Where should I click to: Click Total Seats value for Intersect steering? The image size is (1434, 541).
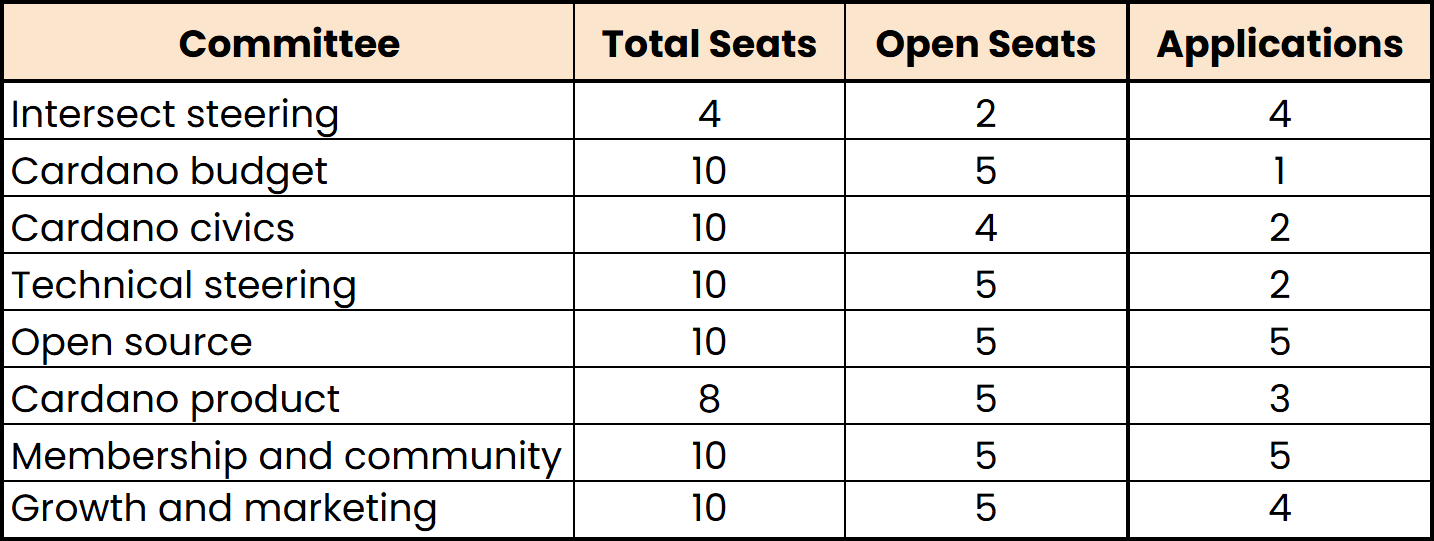tap(709, 114)
